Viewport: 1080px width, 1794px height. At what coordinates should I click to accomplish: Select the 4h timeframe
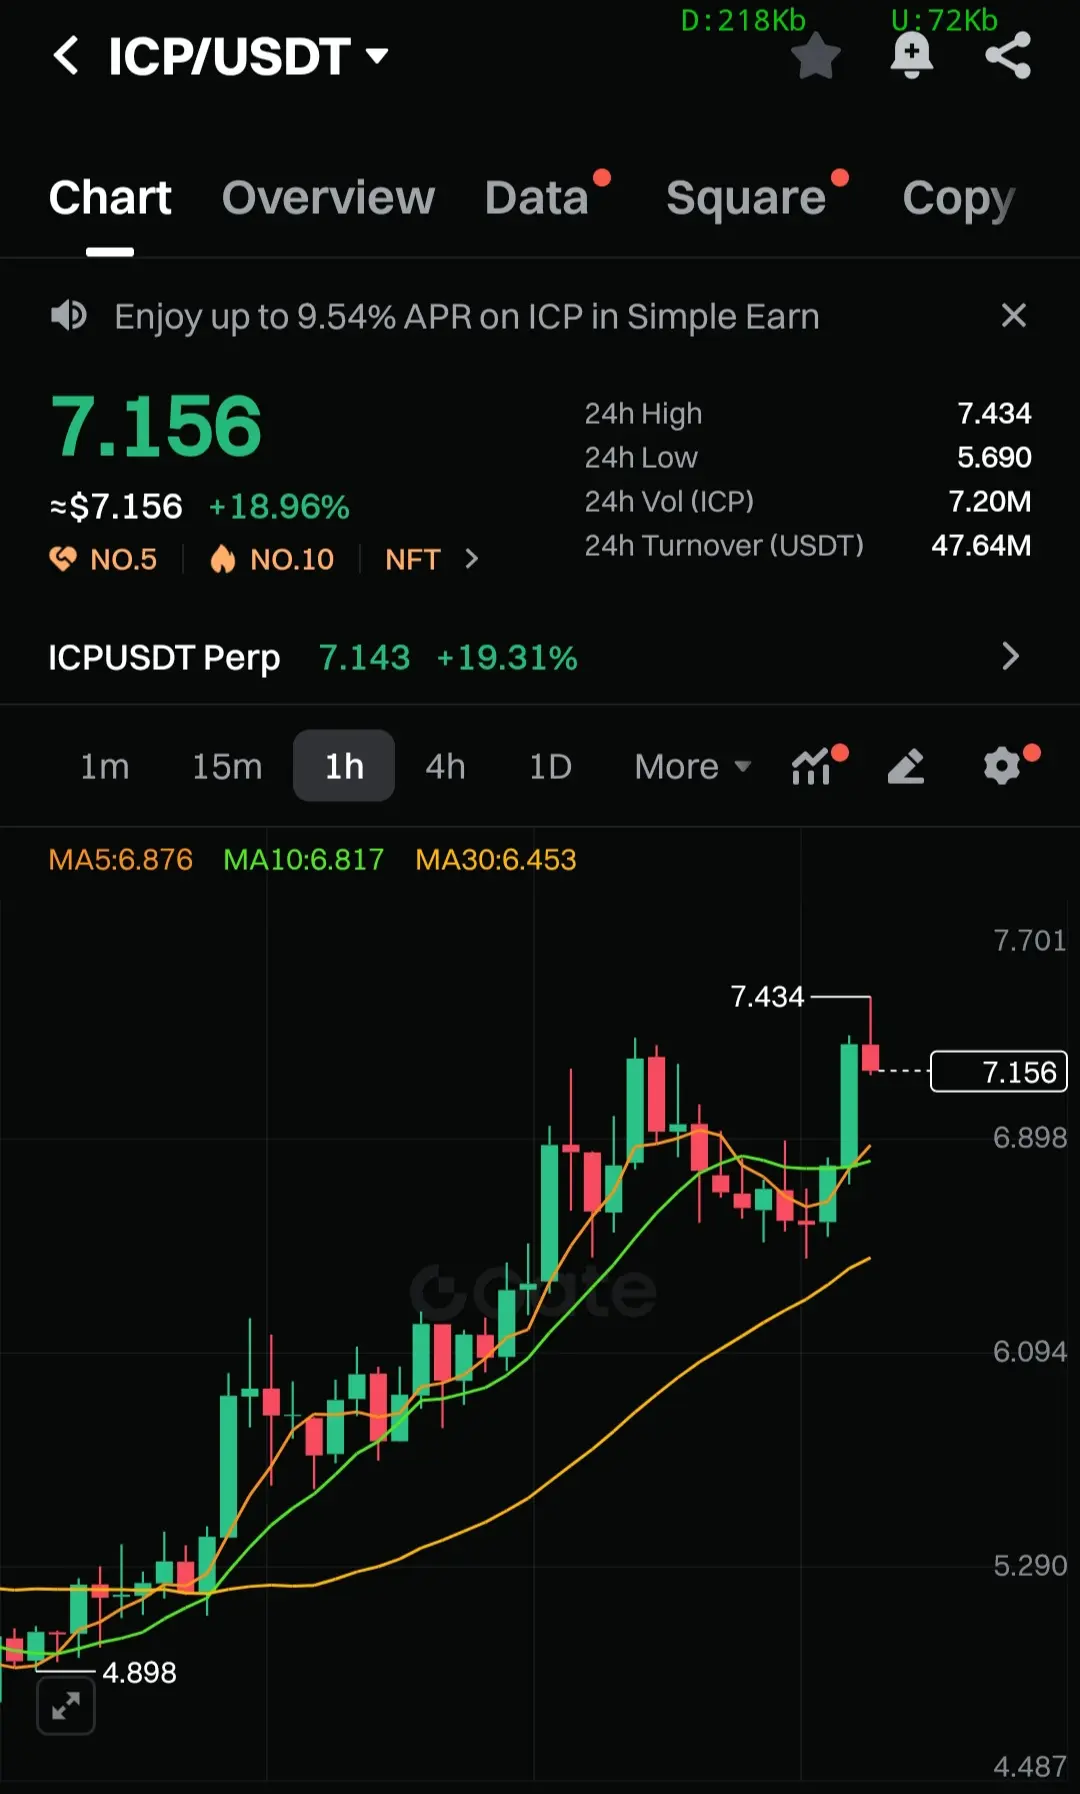click(x=445, y=767)
